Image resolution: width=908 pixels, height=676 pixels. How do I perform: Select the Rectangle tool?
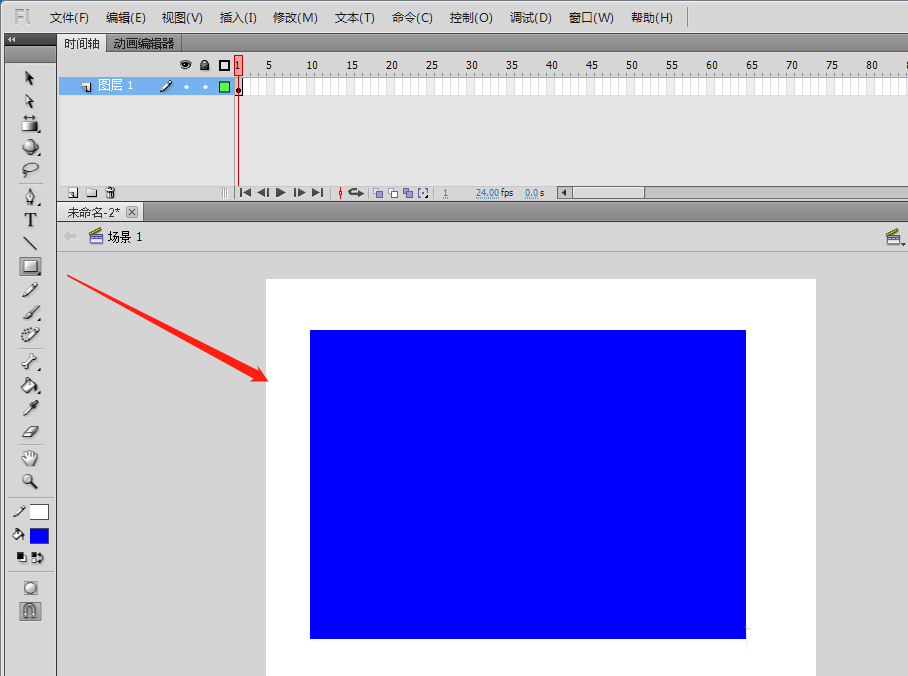tap(30, 266)
